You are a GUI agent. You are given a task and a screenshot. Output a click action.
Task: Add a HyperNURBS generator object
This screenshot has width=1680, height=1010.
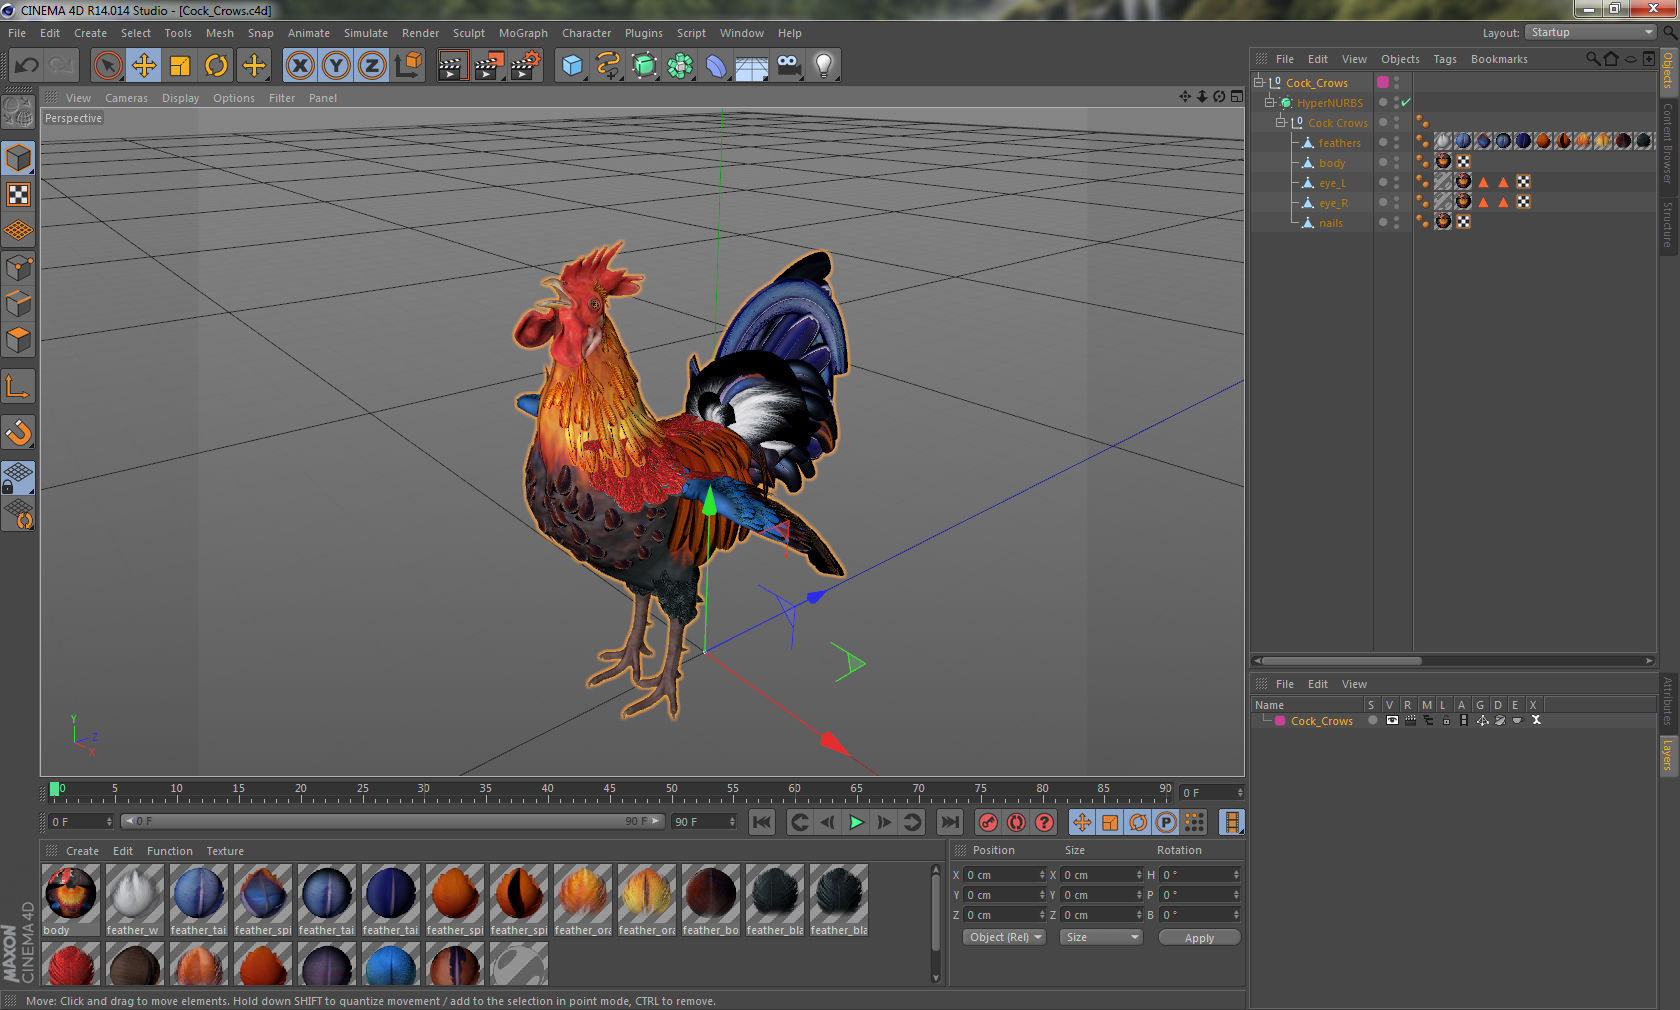(x=644, y=66)
